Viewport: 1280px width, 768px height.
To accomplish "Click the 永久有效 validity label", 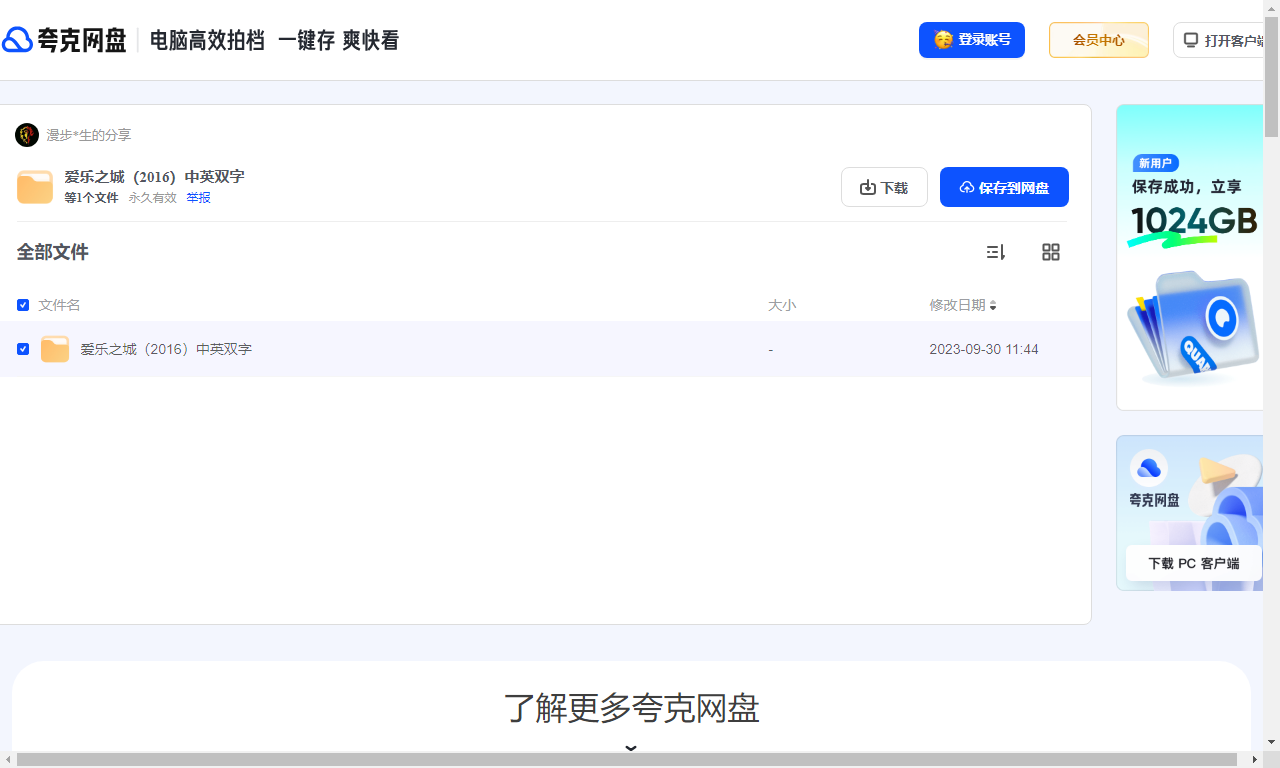I will pos(152,198).
